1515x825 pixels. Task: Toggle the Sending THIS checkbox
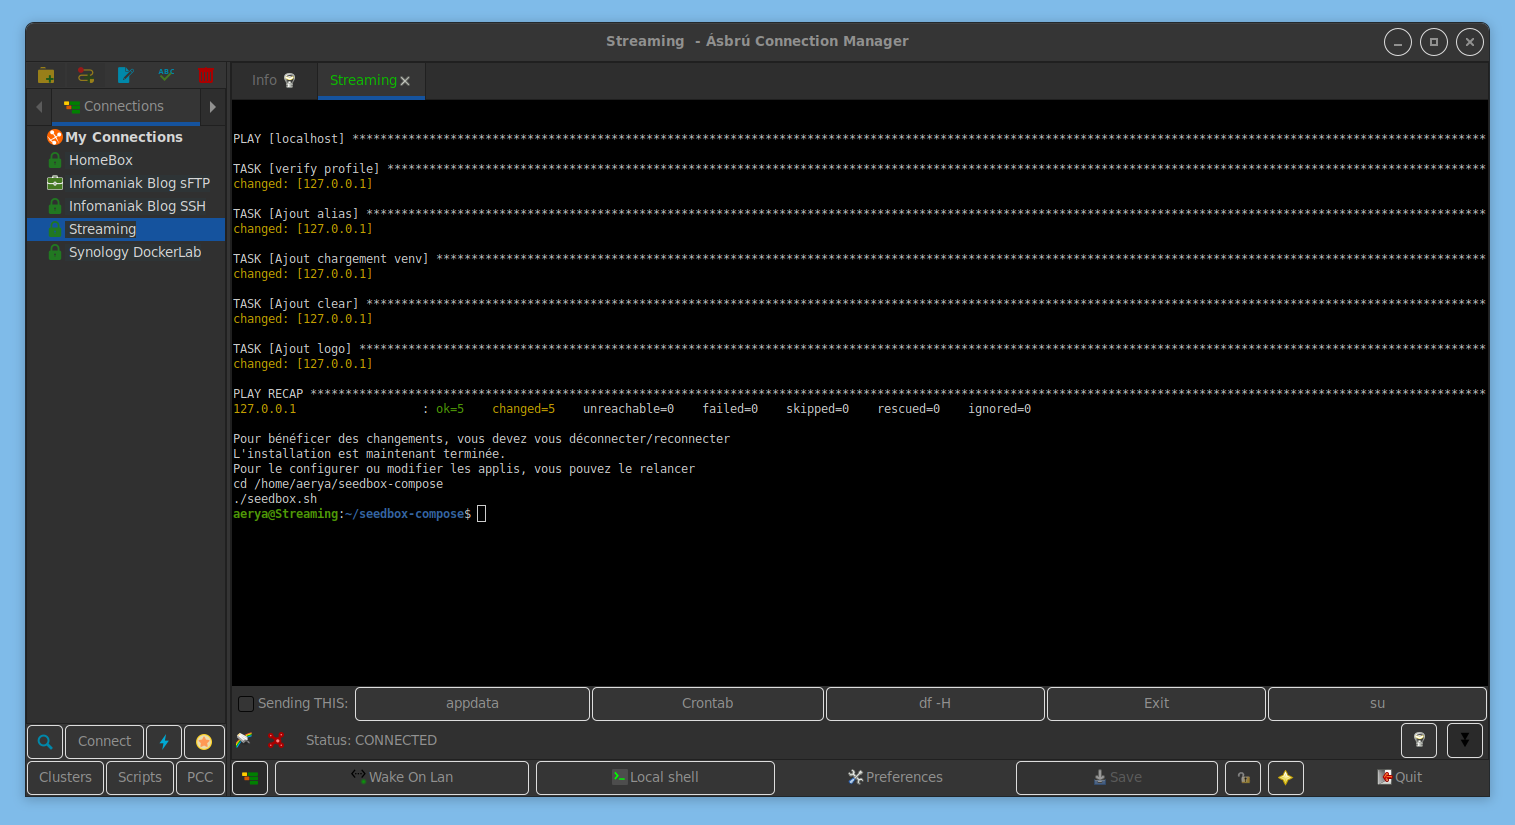(x=245, y=704)
